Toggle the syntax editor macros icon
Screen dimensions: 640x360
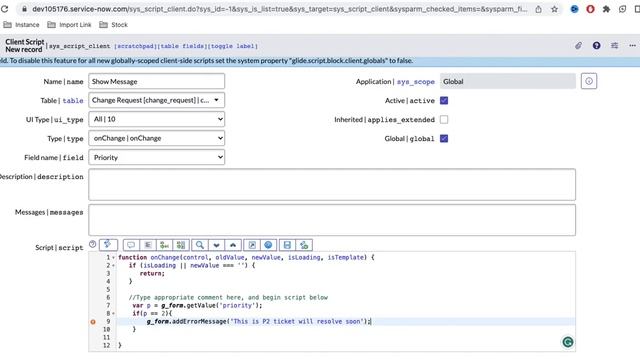(x=108, y=244)
